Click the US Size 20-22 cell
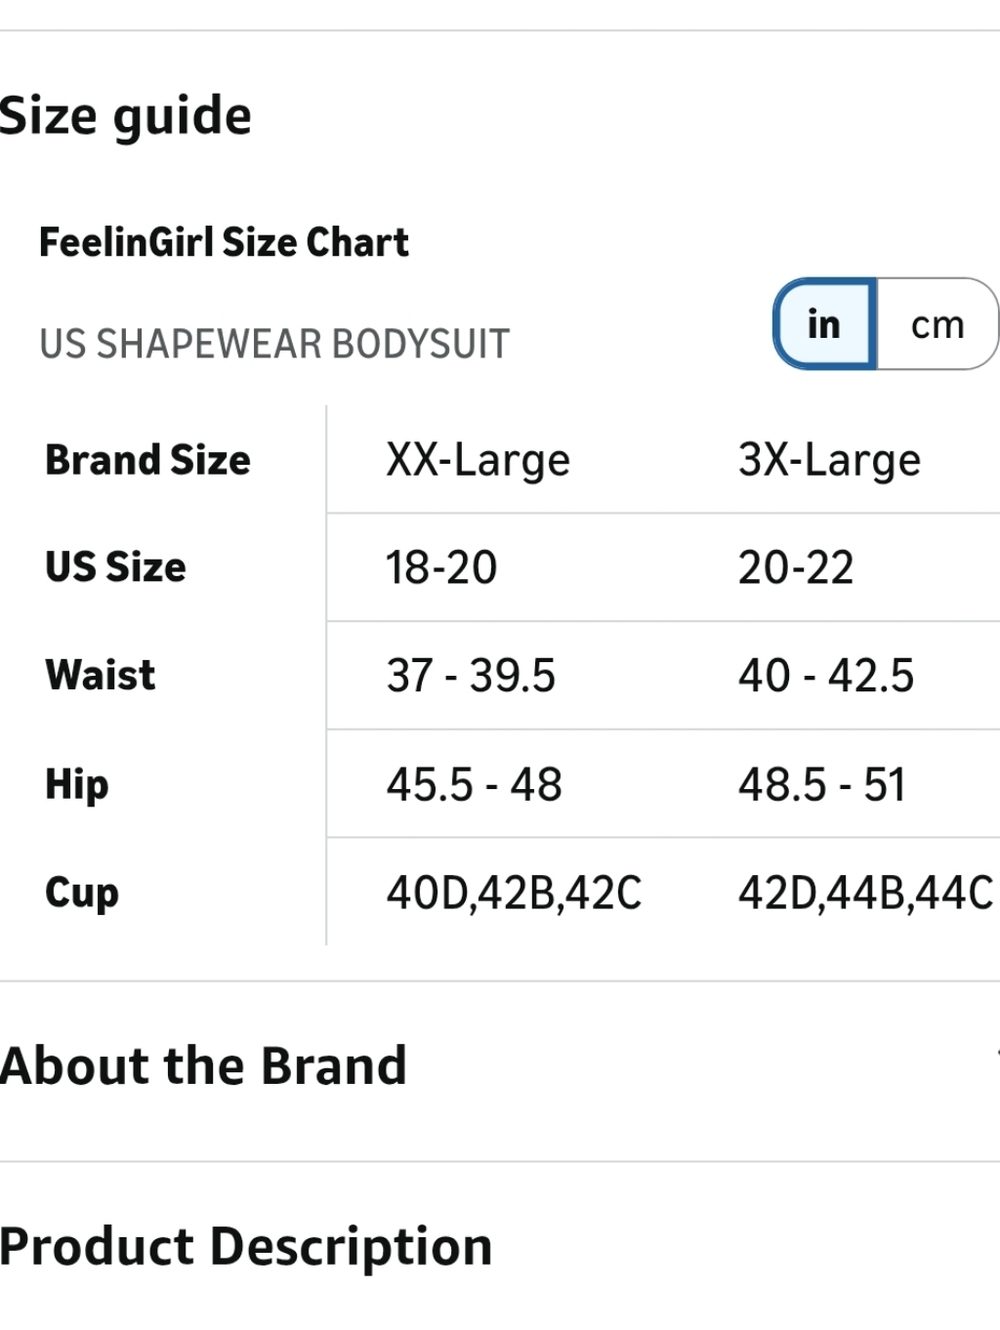The width and height of the screenshot is (1000, 1330). tap(796, 568)
